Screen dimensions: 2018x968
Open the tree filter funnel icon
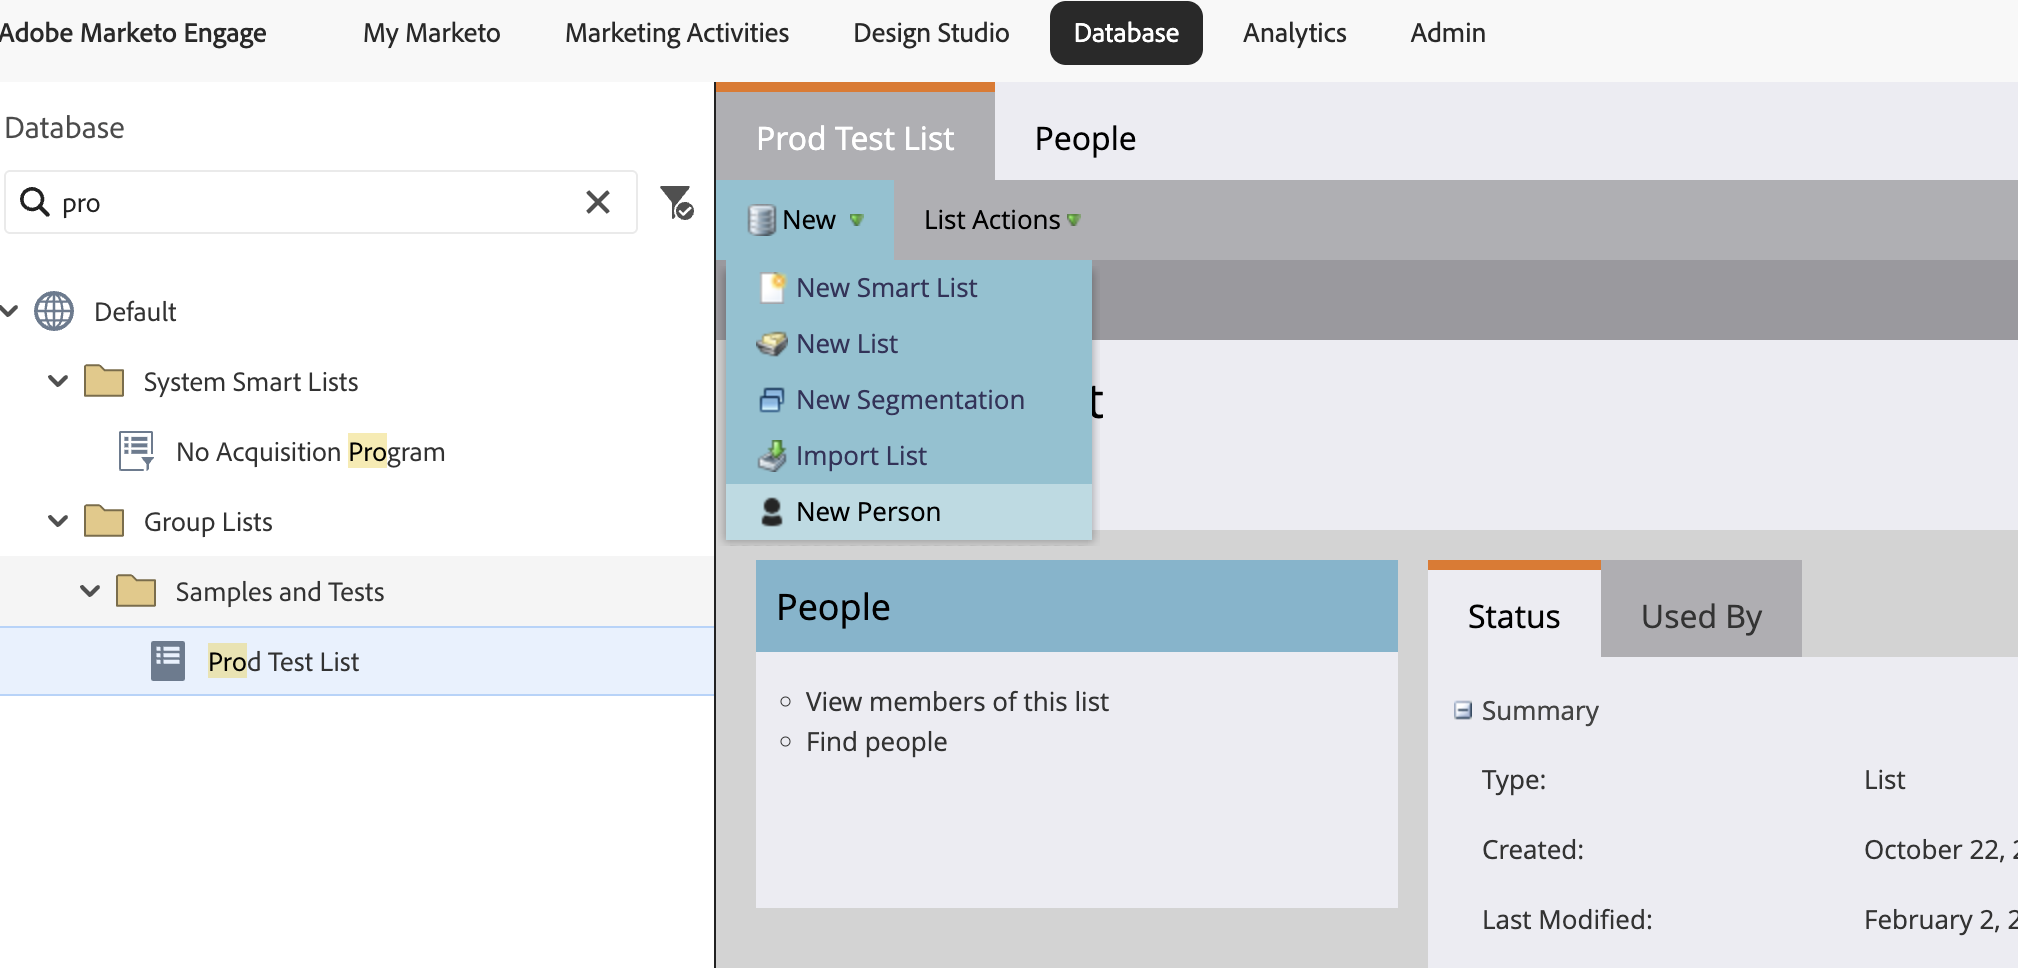point(677,202)
